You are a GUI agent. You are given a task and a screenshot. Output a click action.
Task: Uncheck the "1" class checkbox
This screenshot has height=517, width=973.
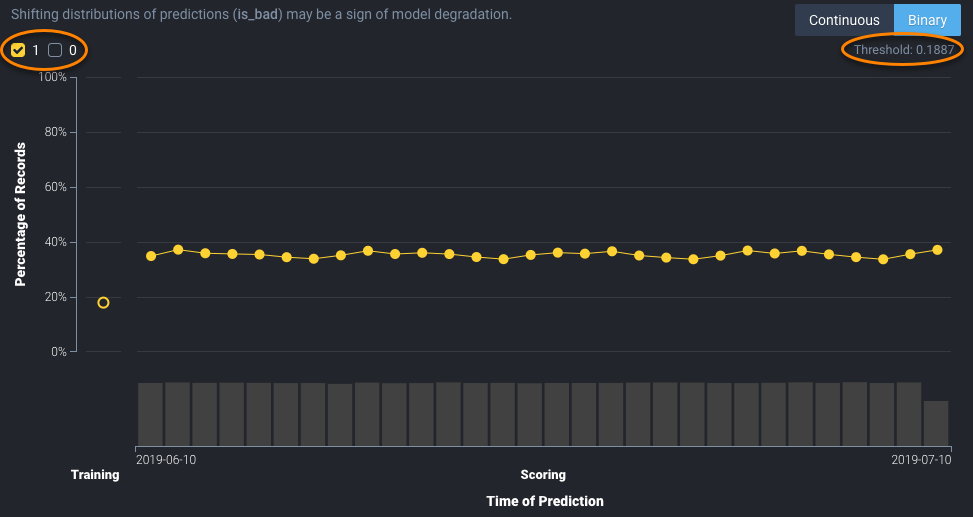click(18, 50)
